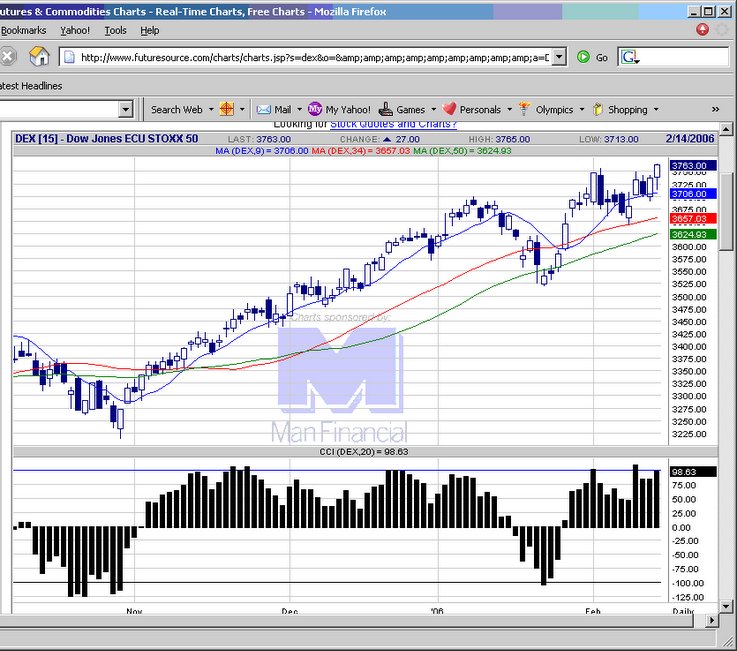The image size is (737, 651).
Task: Click the Stop loading button
Action: pos(8,57)
